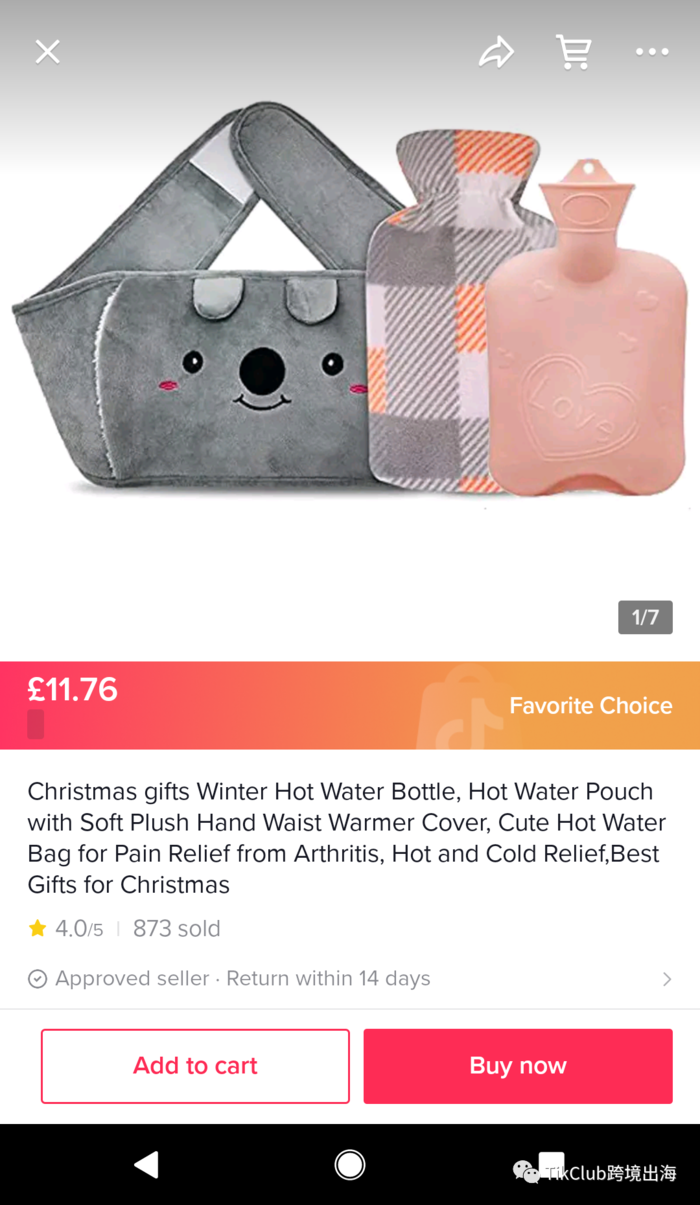Close the product page with X icon
700x1205 pixels.
[x=48, y=52]
